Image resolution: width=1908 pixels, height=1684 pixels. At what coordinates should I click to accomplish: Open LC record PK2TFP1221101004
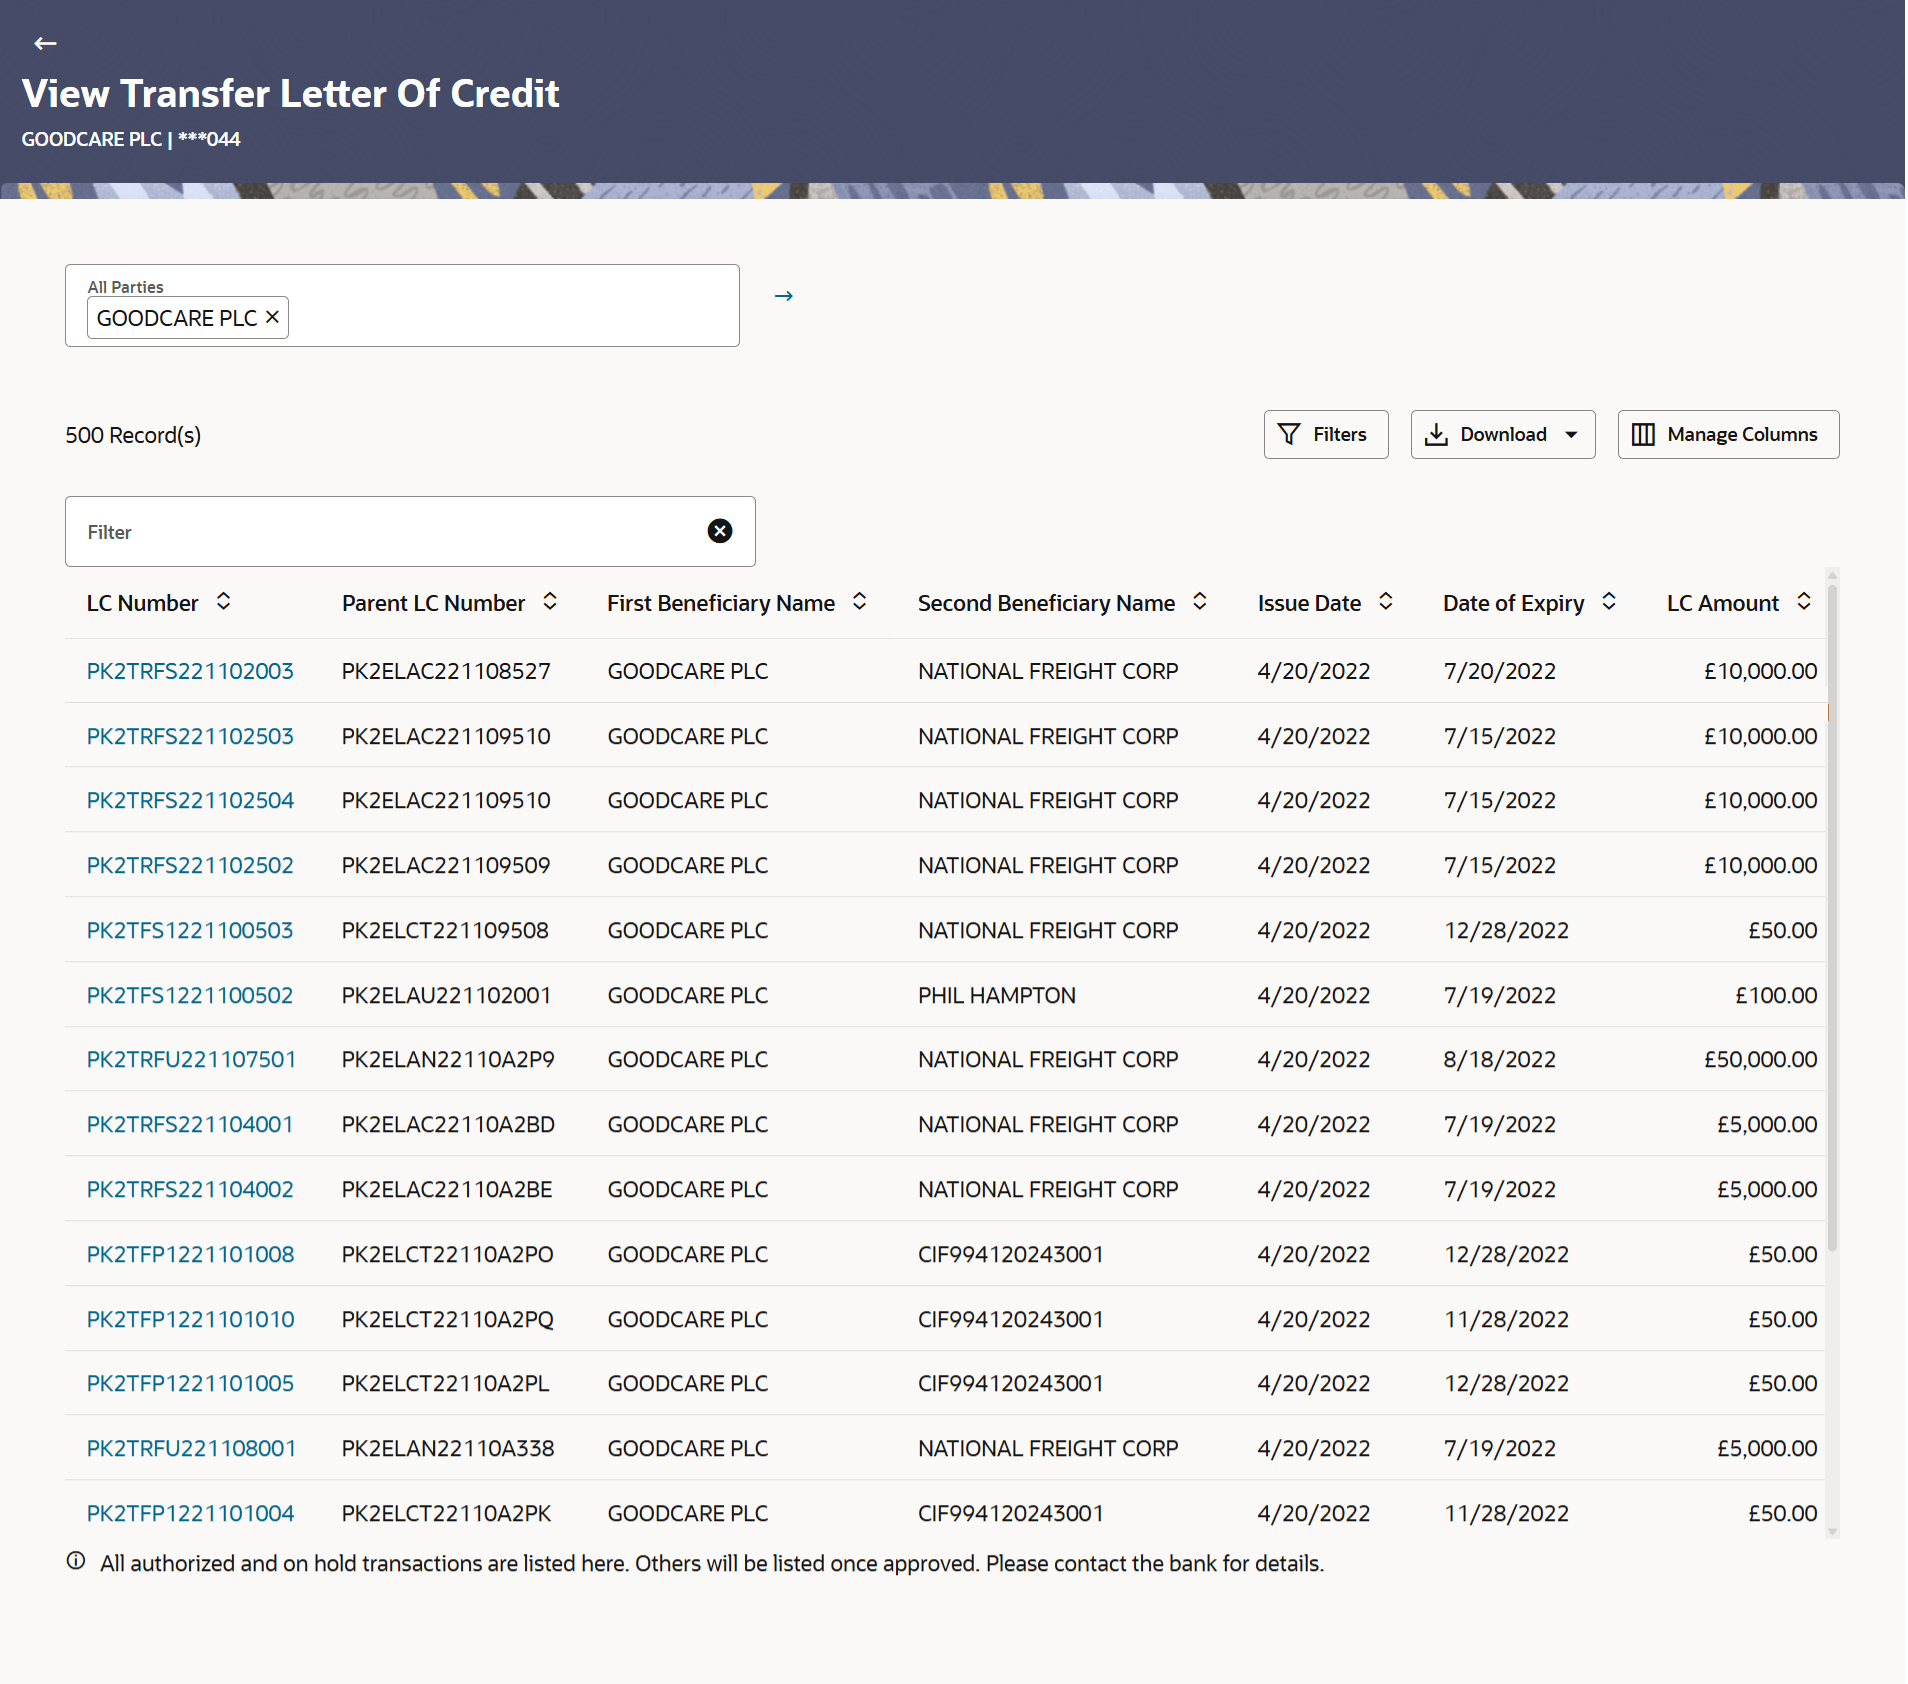coord(189,1513)
